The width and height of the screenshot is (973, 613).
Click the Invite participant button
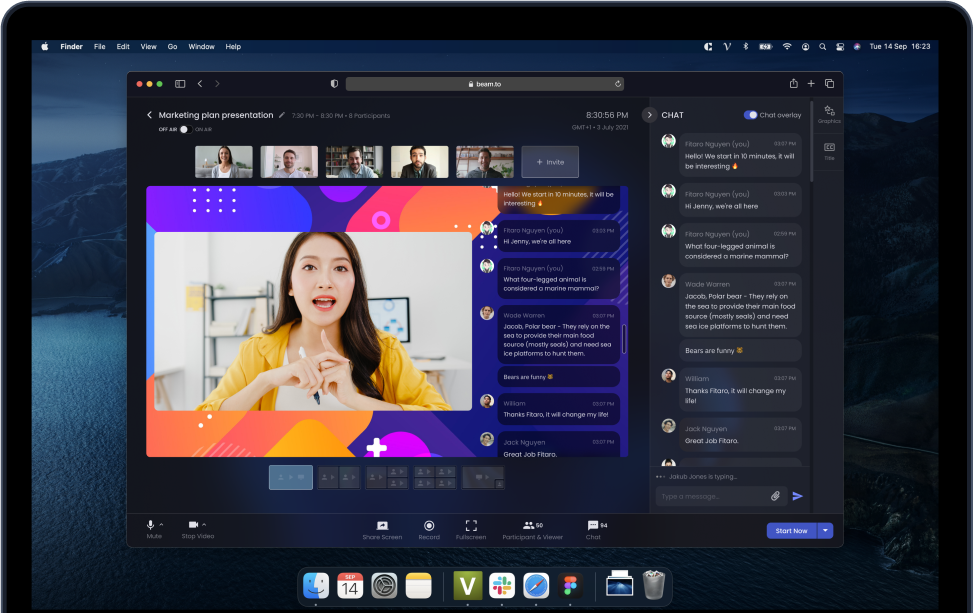pos(550,162)
